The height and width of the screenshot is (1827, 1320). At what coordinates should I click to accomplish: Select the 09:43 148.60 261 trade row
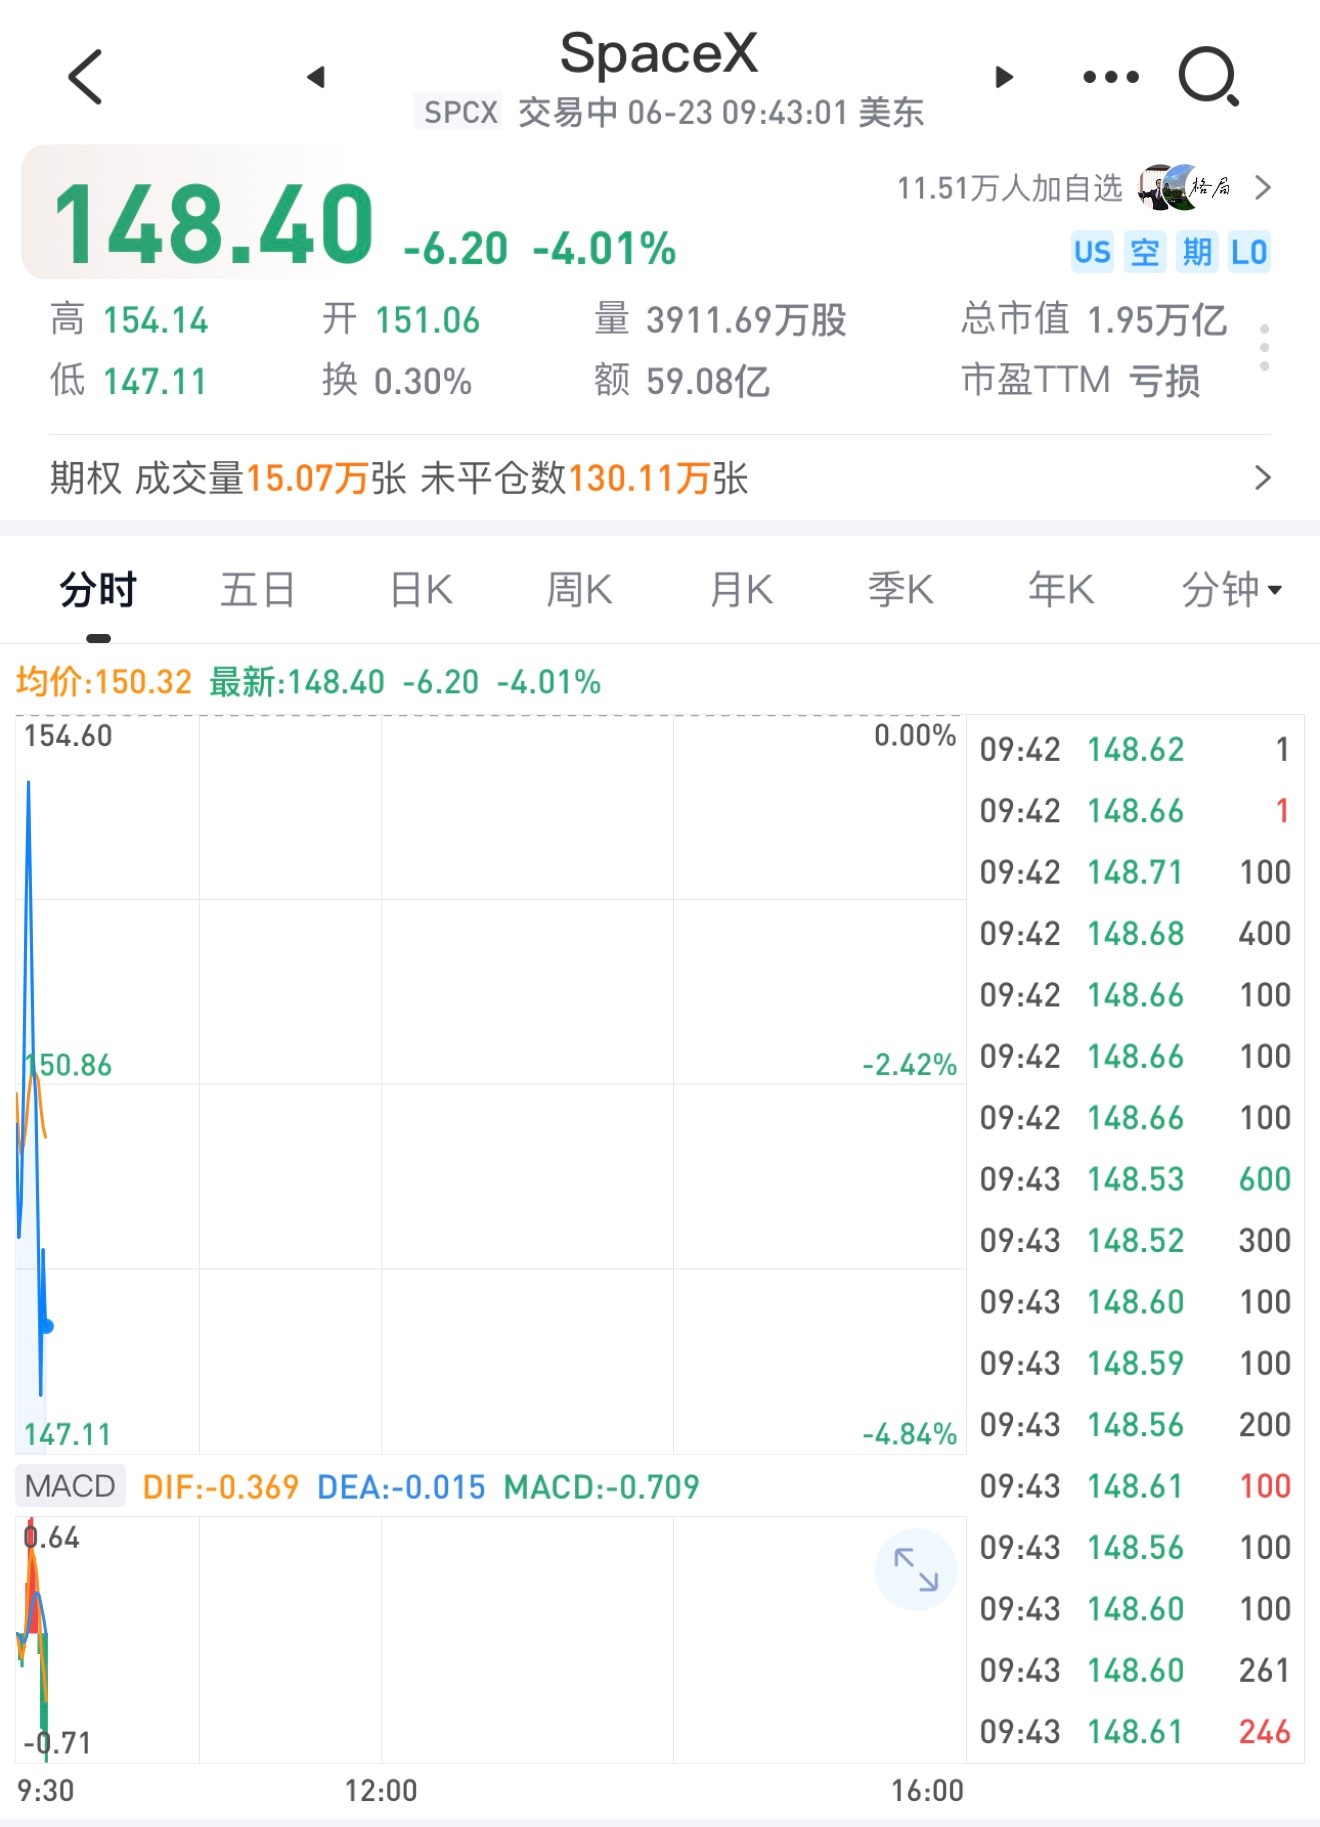1135,1670
